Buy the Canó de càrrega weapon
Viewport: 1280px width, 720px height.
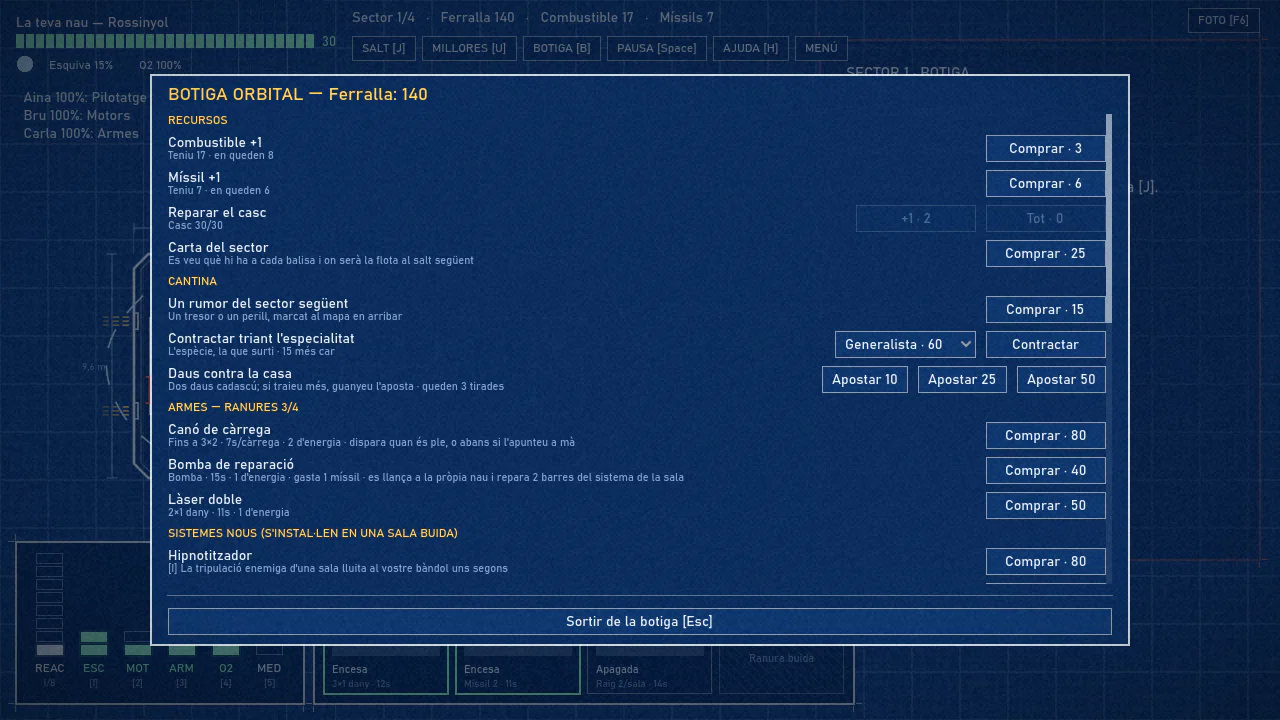click(1045, 435)
